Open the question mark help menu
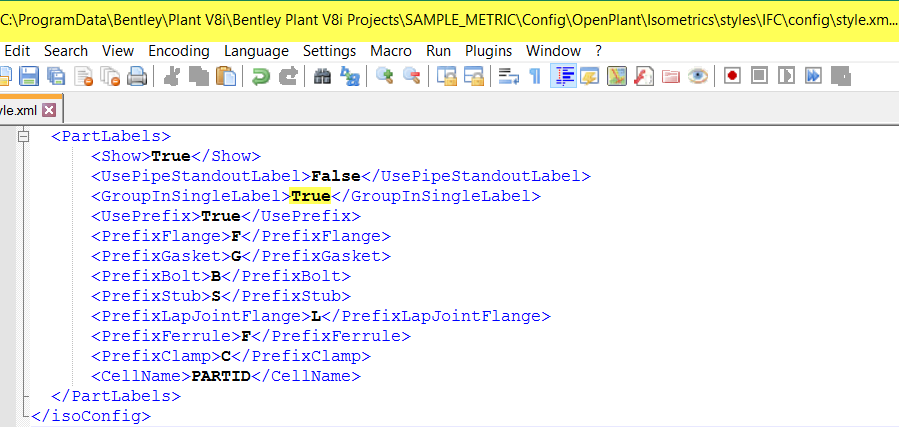This screenshot has height=427, width=899. 599,51
